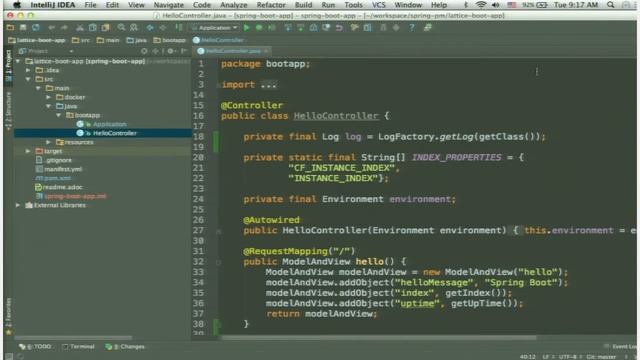Open the Analyze menu

click(233, 5)
